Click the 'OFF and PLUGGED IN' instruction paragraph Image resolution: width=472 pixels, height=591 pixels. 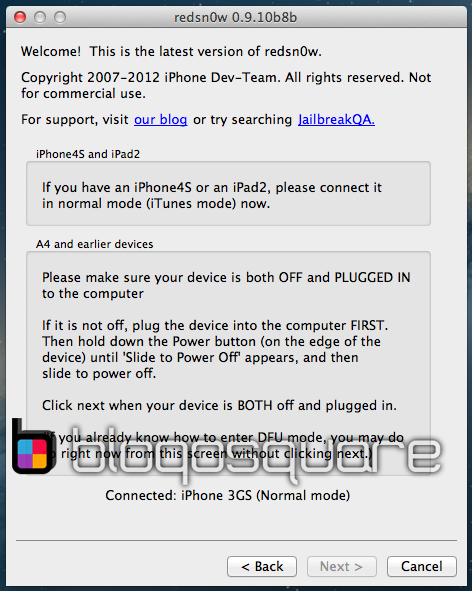pyautogui.click(x=226, y=285)
